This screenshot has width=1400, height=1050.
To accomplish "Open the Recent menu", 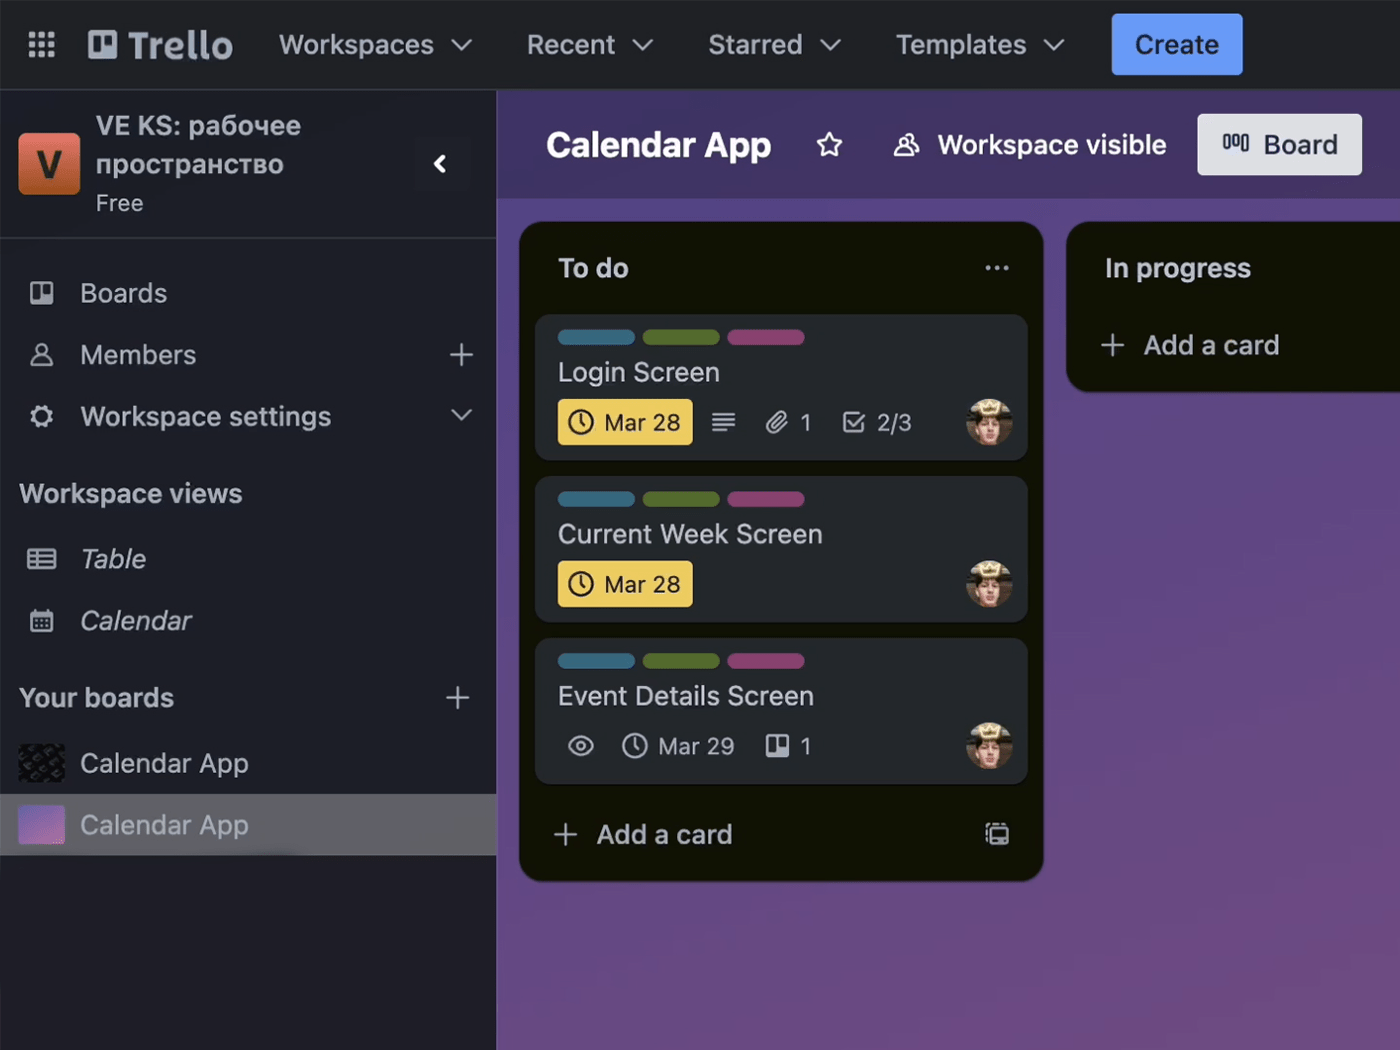I will click(x=589, y=44).
